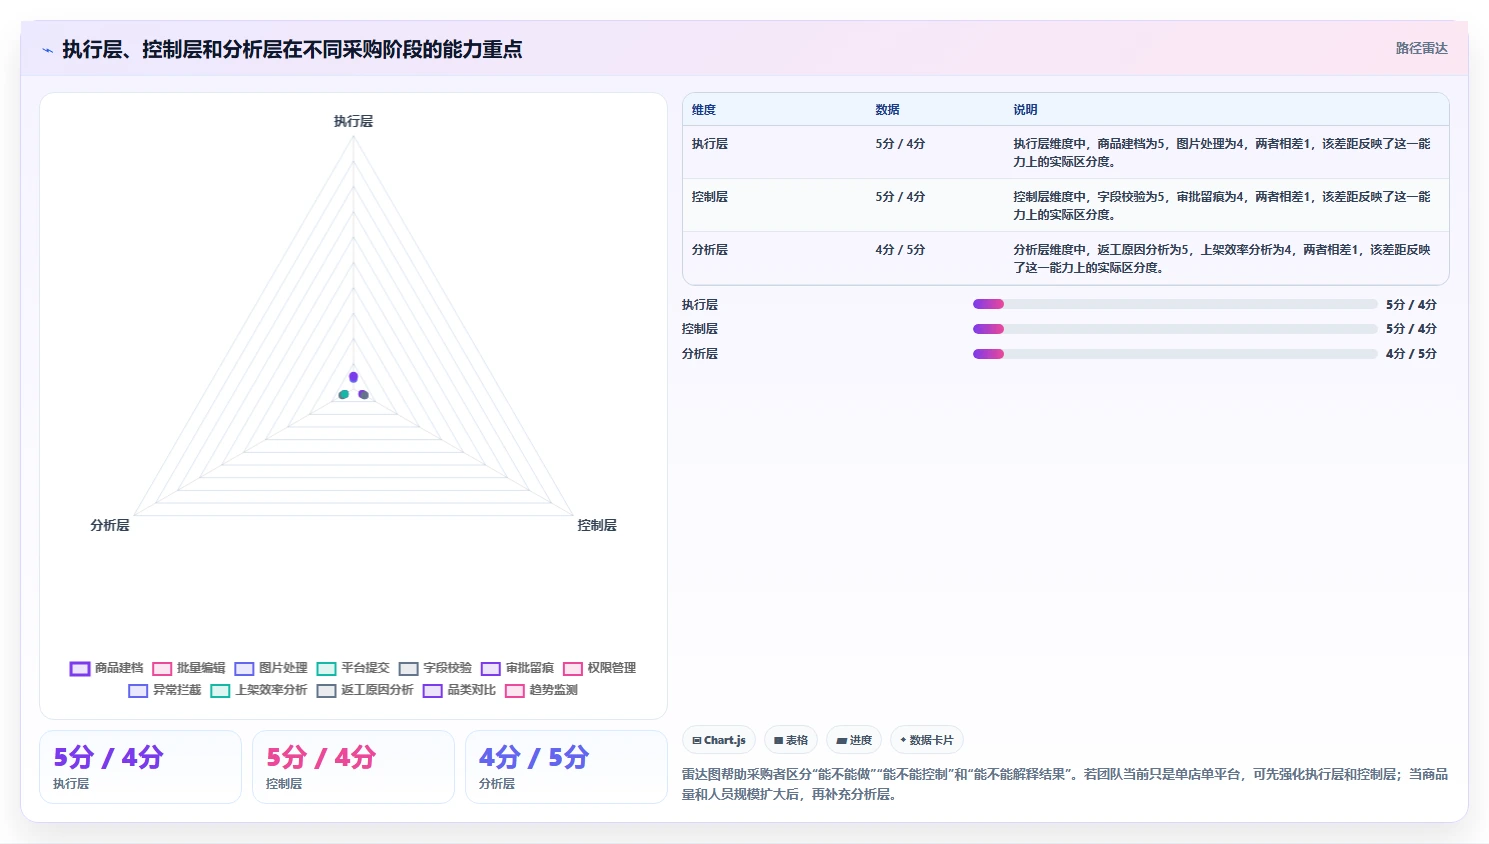Image resolution: width=1489 pixels, height=844 pixels.
Task: Hide the 品类对比 dataset in the legend
Action: point(459,690)
